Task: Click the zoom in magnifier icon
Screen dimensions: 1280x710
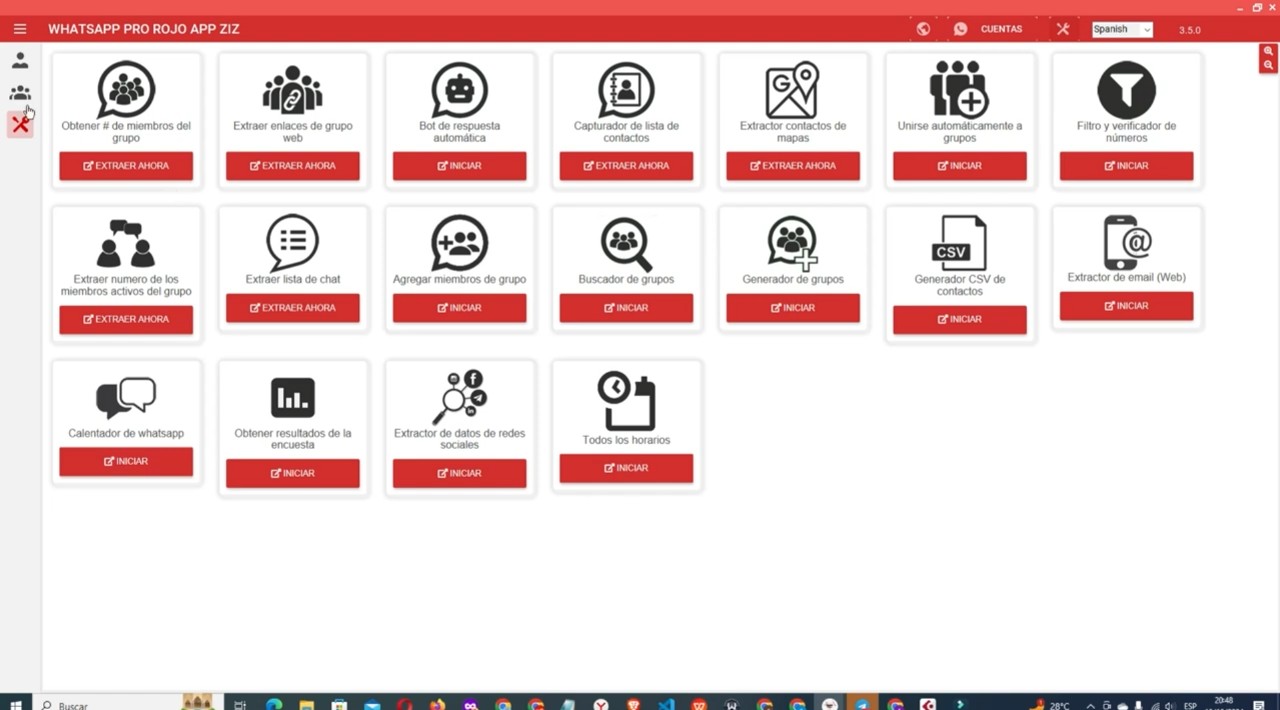Action: click(1268, 51)
